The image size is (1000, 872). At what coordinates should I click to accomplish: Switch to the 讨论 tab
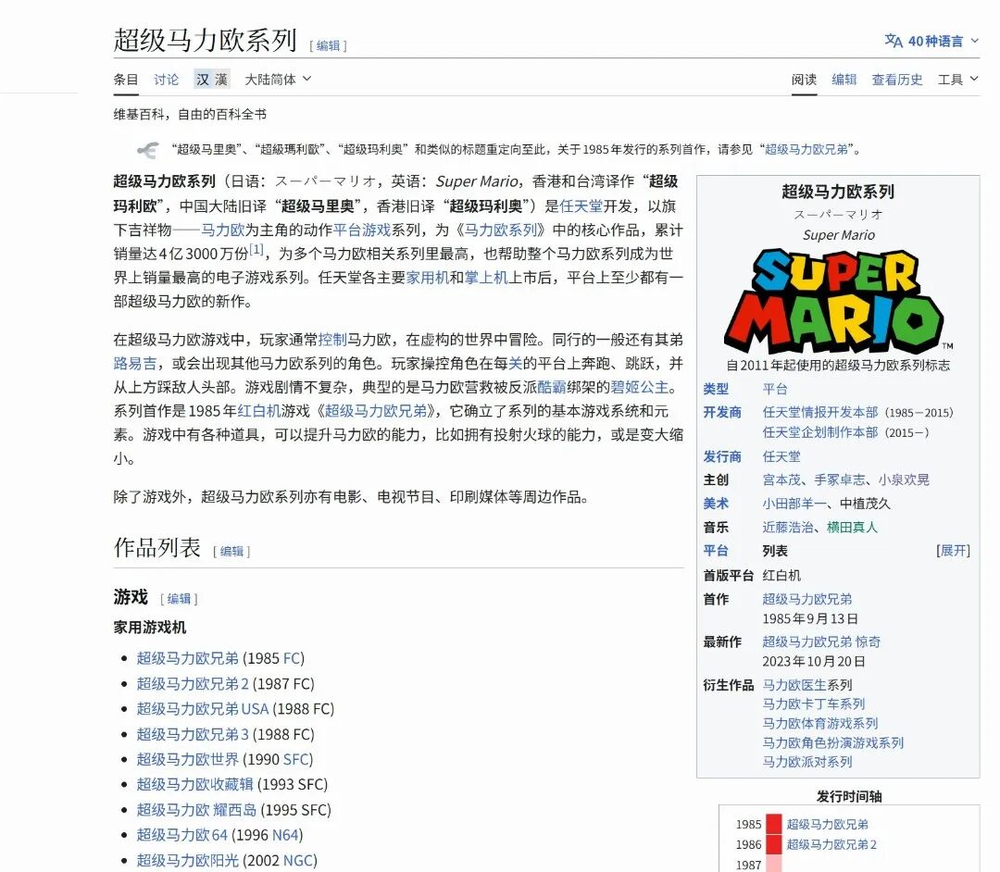(167, 79)
